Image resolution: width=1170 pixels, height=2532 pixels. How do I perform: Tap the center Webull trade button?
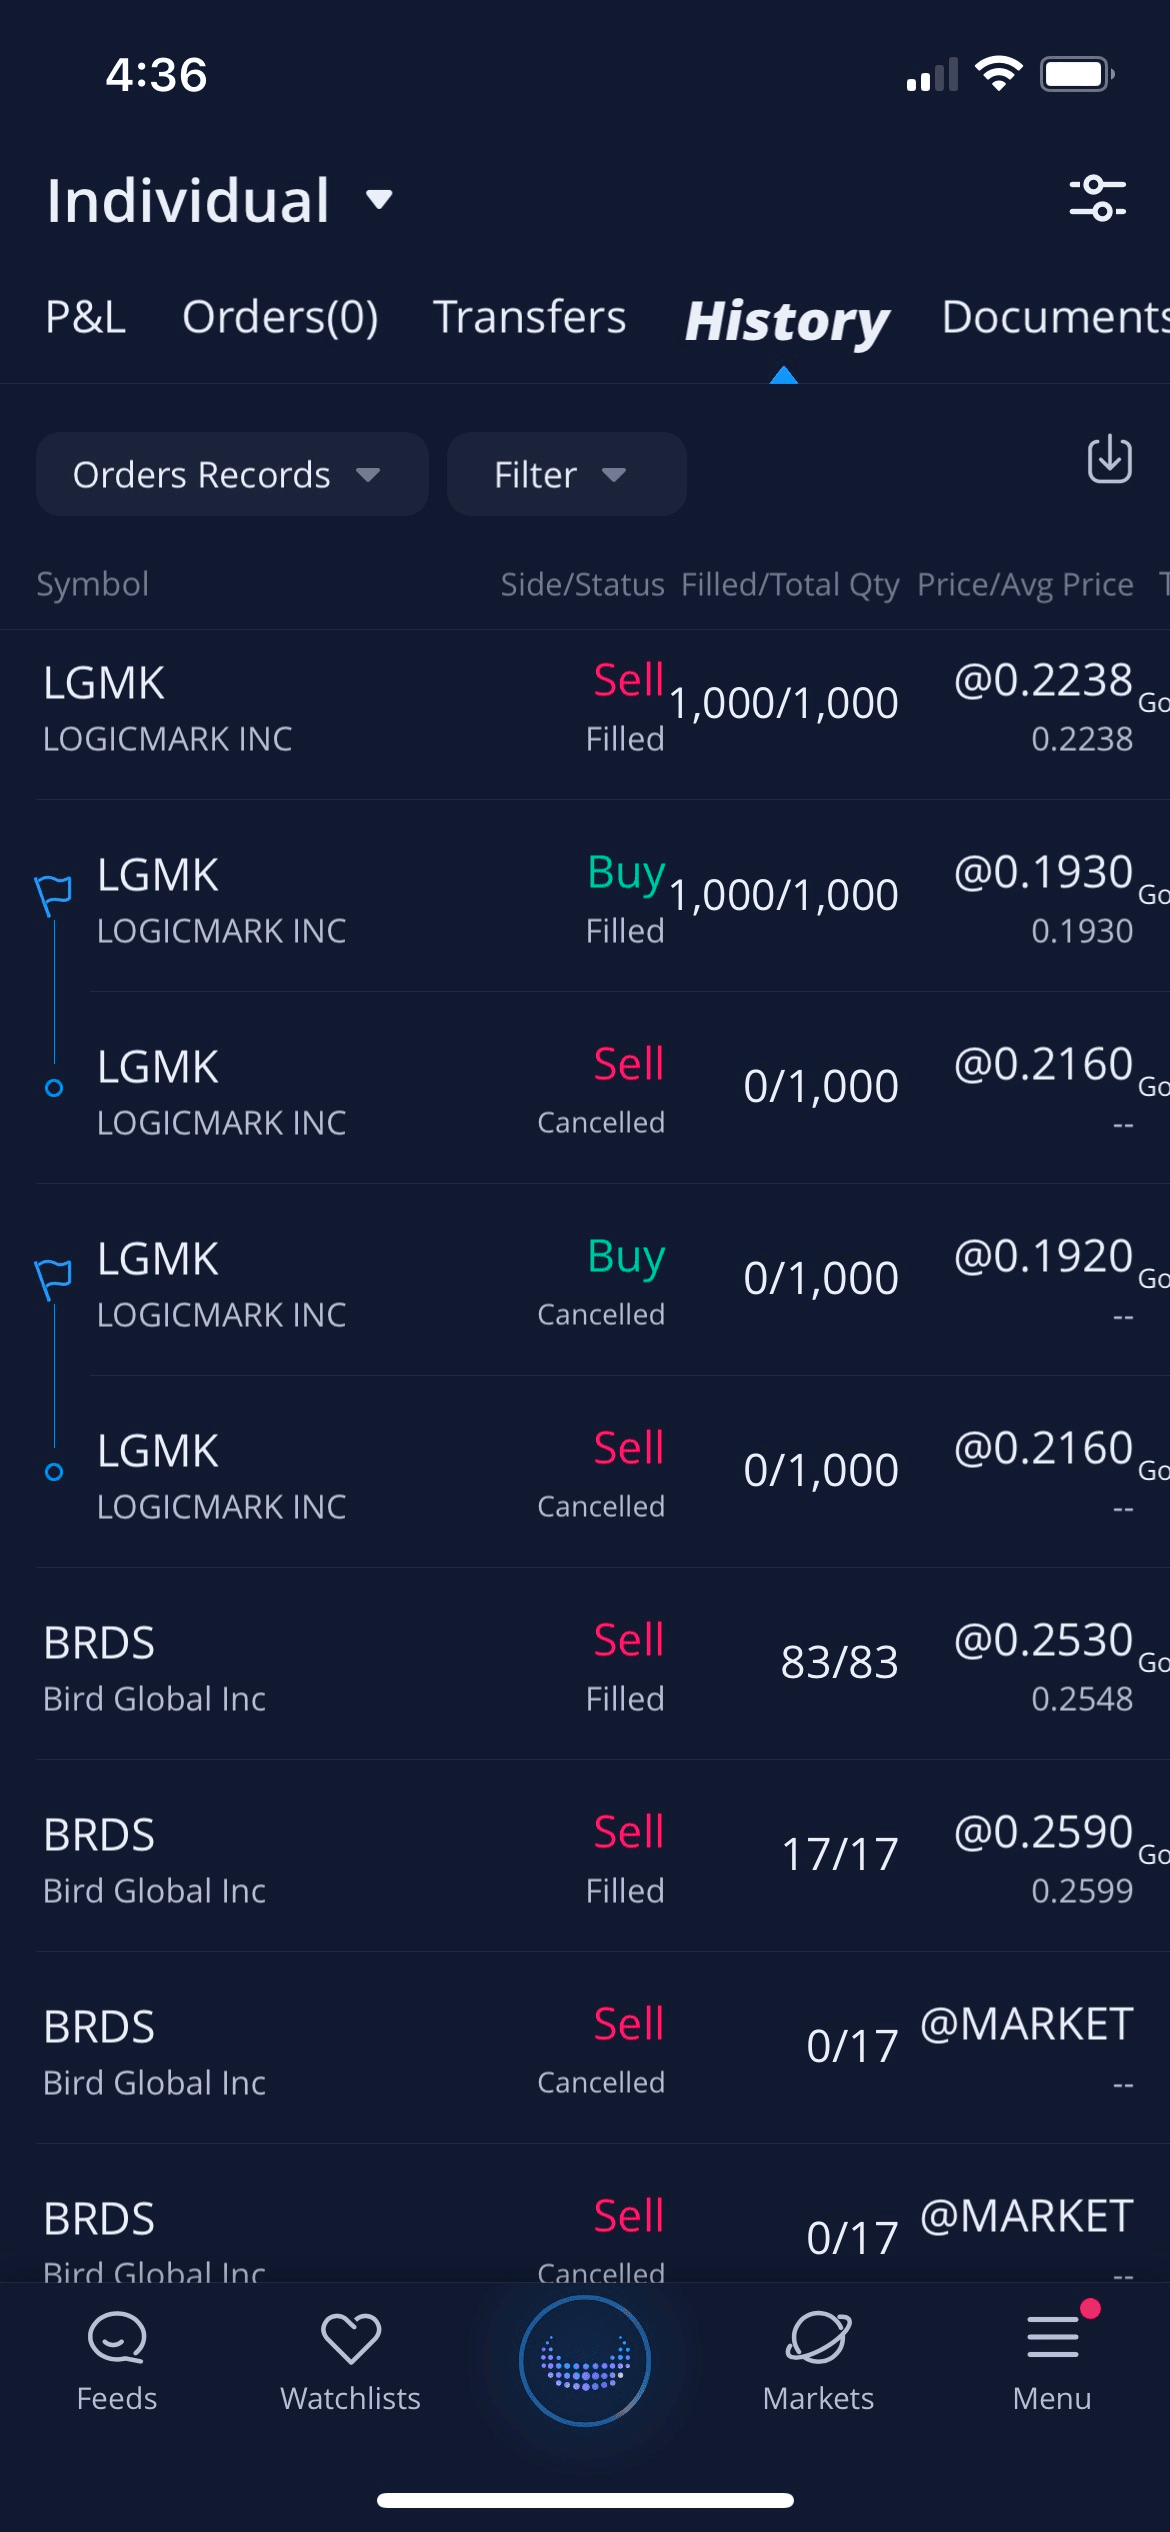click(585, 2361)
